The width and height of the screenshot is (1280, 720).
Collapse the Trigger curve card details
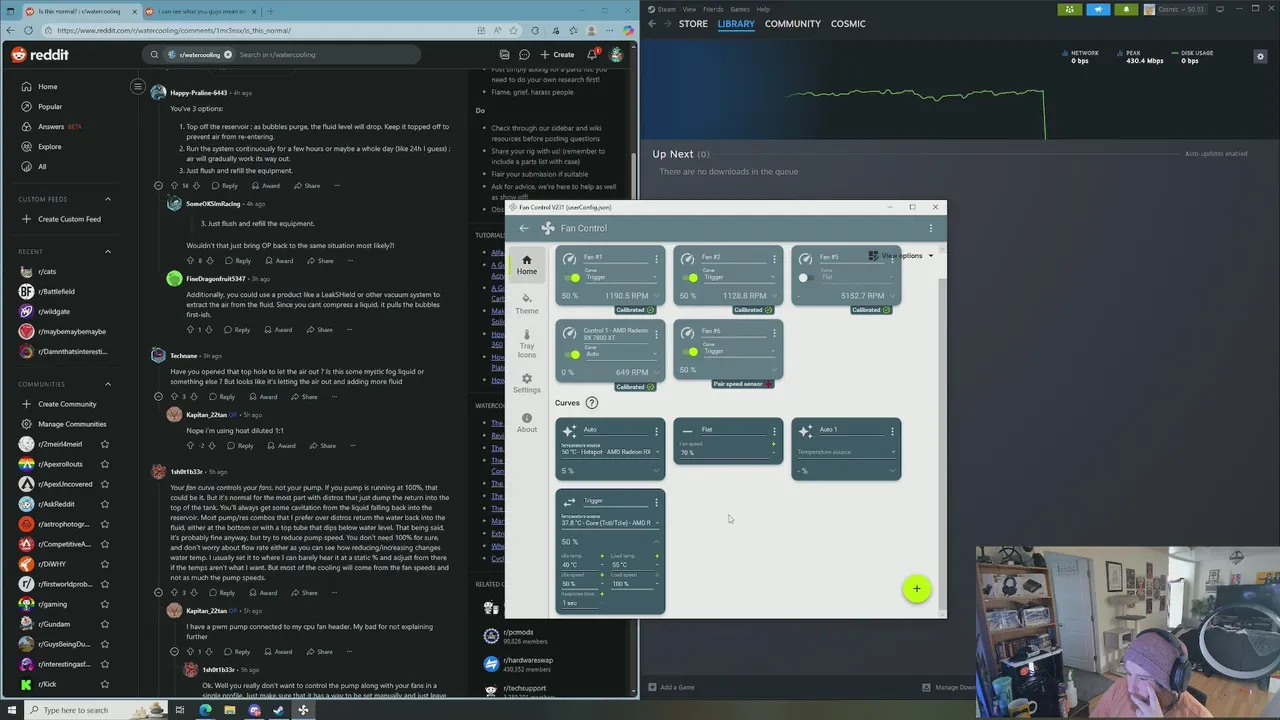pyautogui.click(x=656, y=542)
